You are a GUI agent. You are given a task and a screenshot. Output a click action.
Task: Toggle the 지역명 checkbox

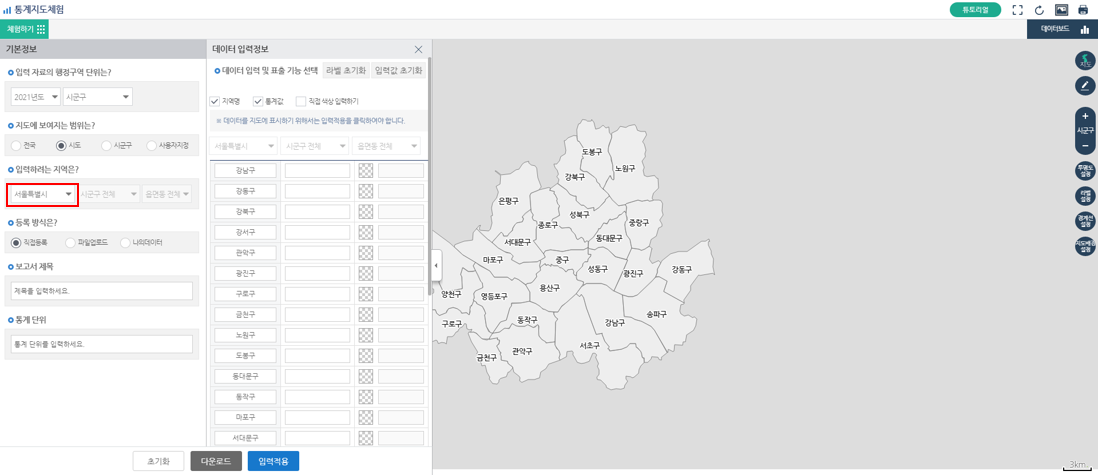(216, 101)
